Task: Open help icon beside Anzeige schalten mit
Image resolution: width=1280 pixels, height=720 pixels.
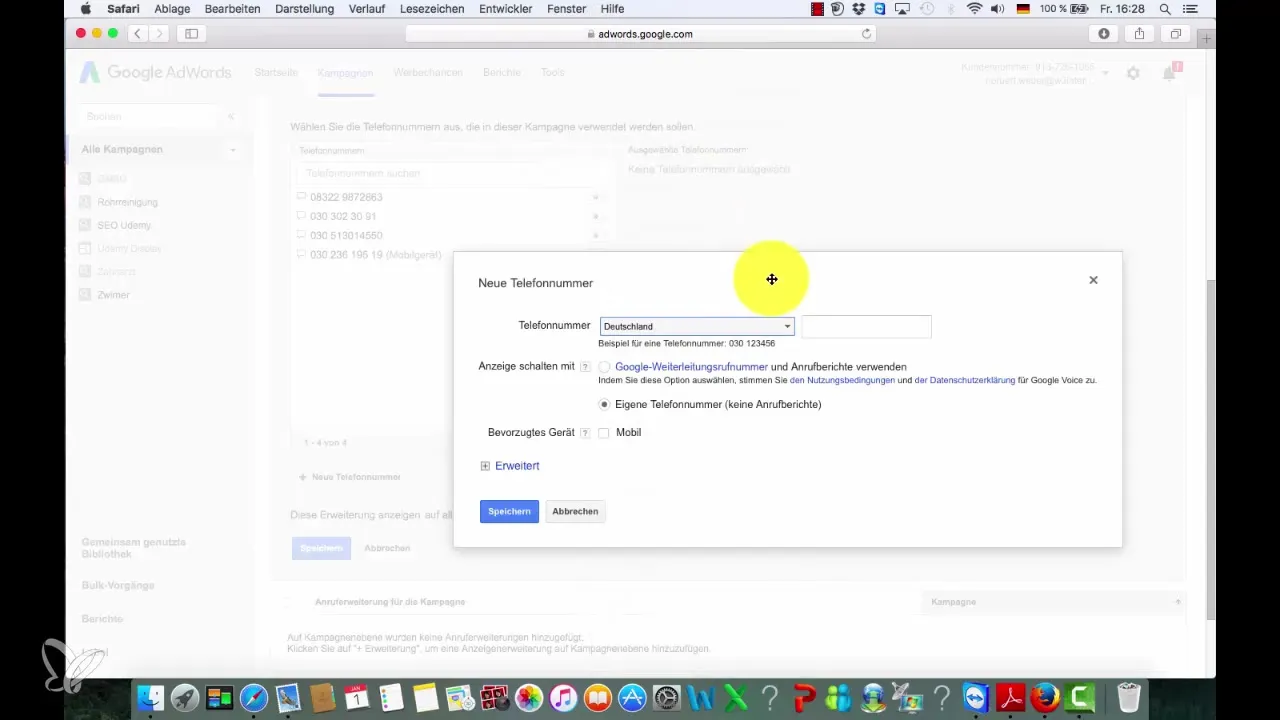Action: coord(585,367)
